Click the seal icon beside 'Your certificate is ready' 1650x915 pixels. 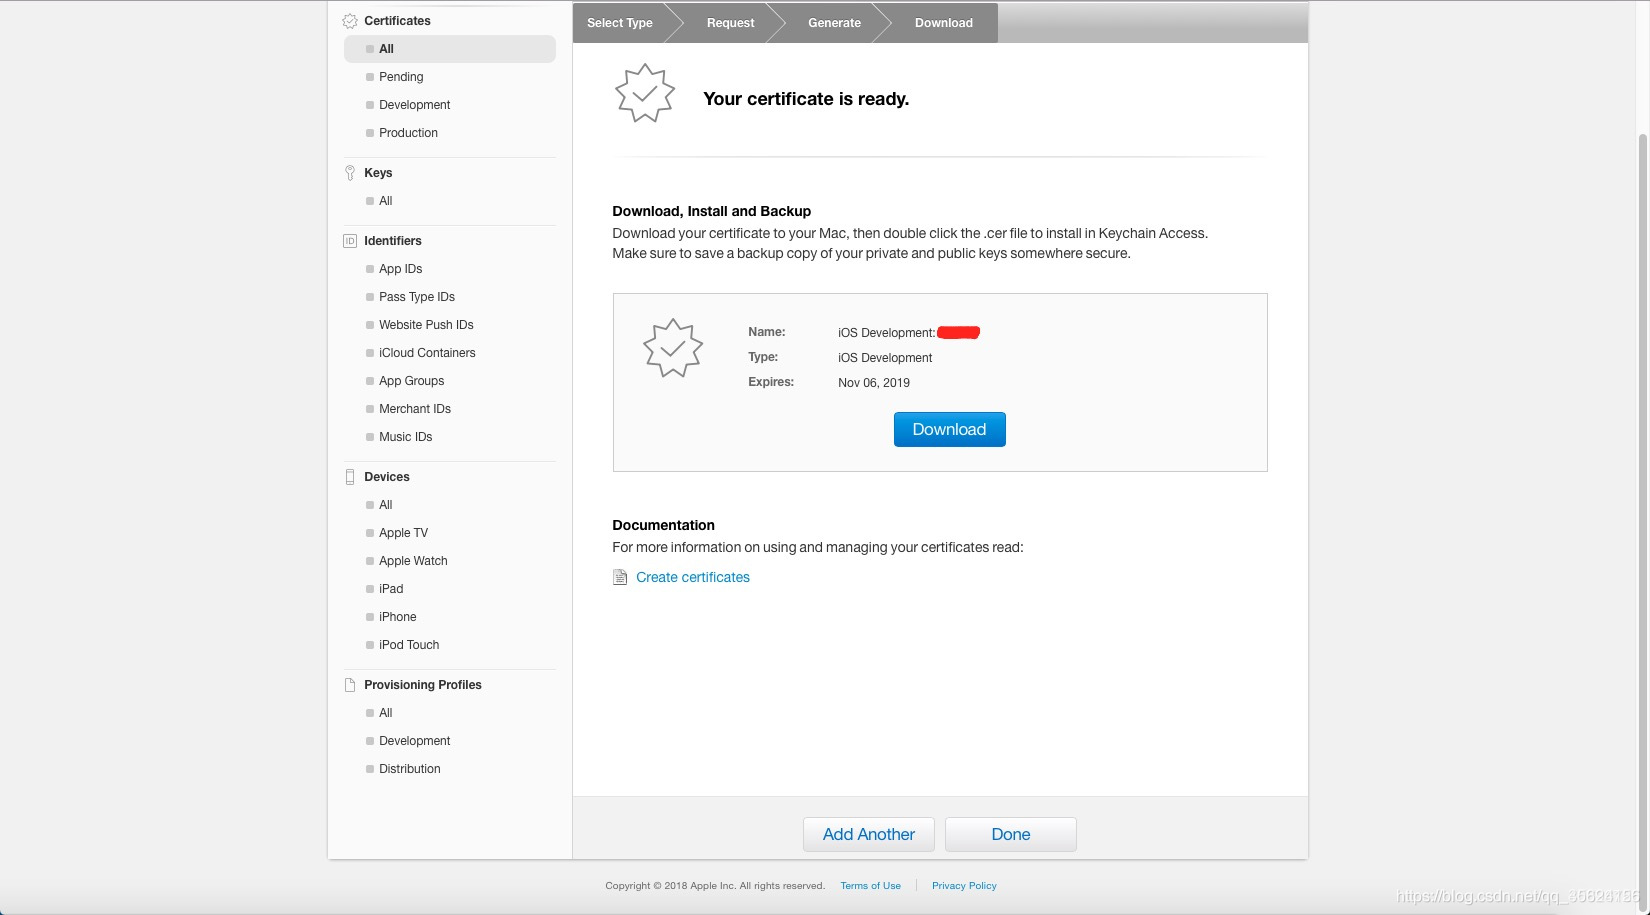[x=645, y=94]
